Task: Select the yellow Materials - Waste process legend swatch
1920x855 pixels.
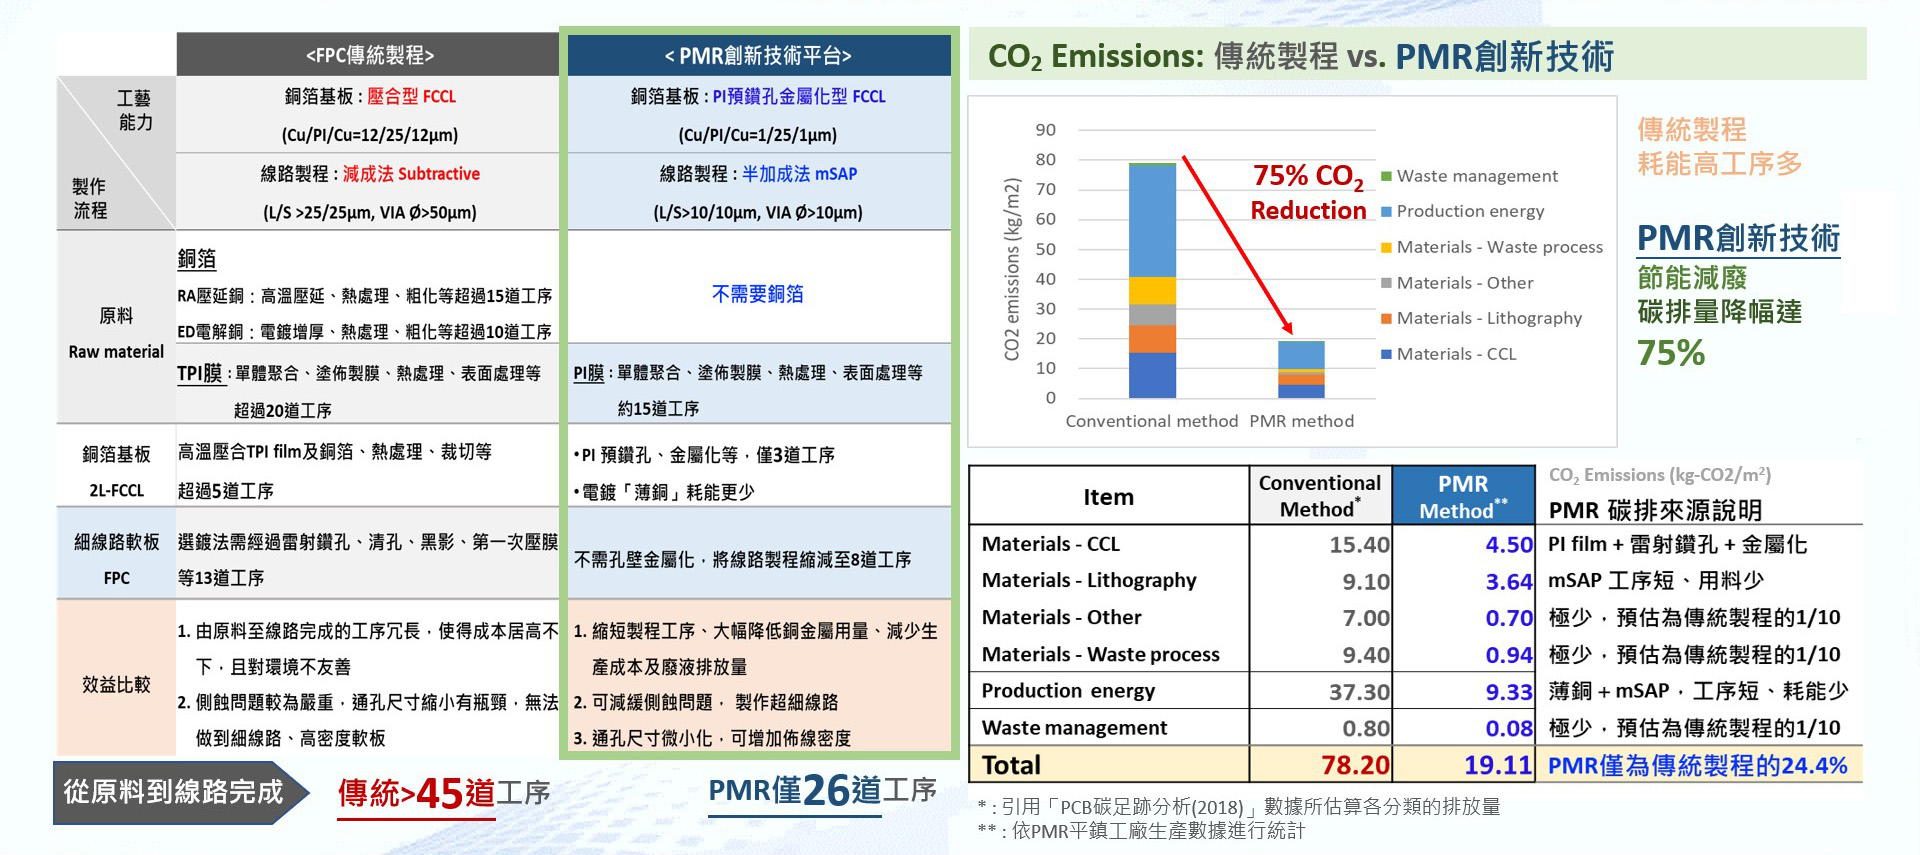Action: point(1386,248)
